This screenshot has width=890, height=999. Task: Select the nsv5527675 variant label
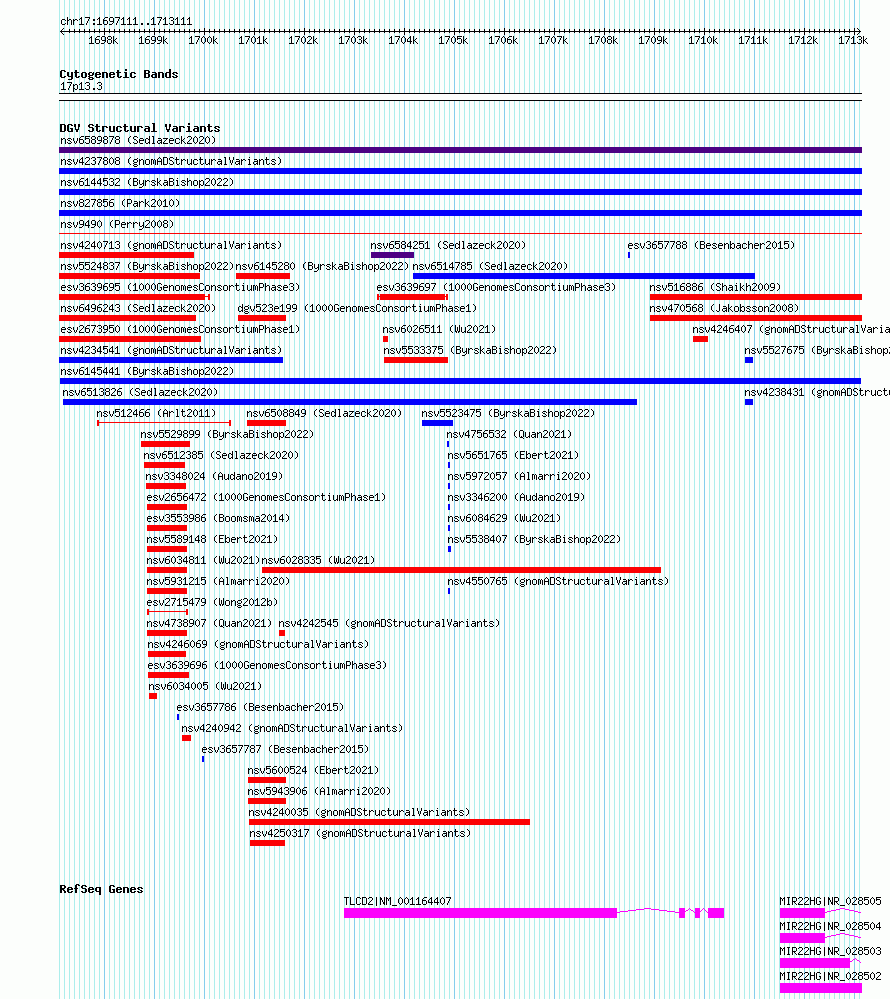click(817, 350)
